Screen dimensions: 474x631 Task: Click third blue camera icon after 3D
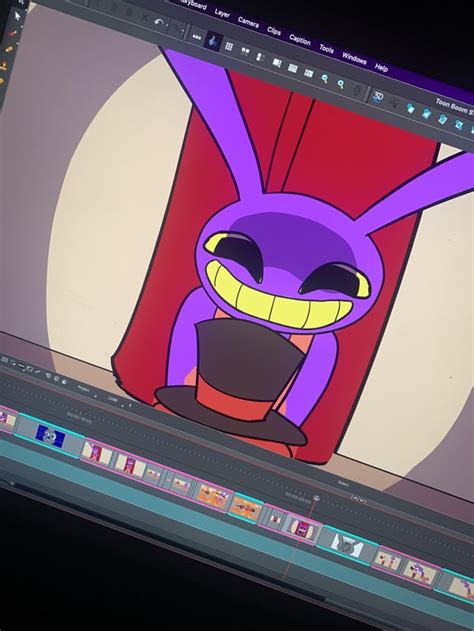[x=443, y=119]
